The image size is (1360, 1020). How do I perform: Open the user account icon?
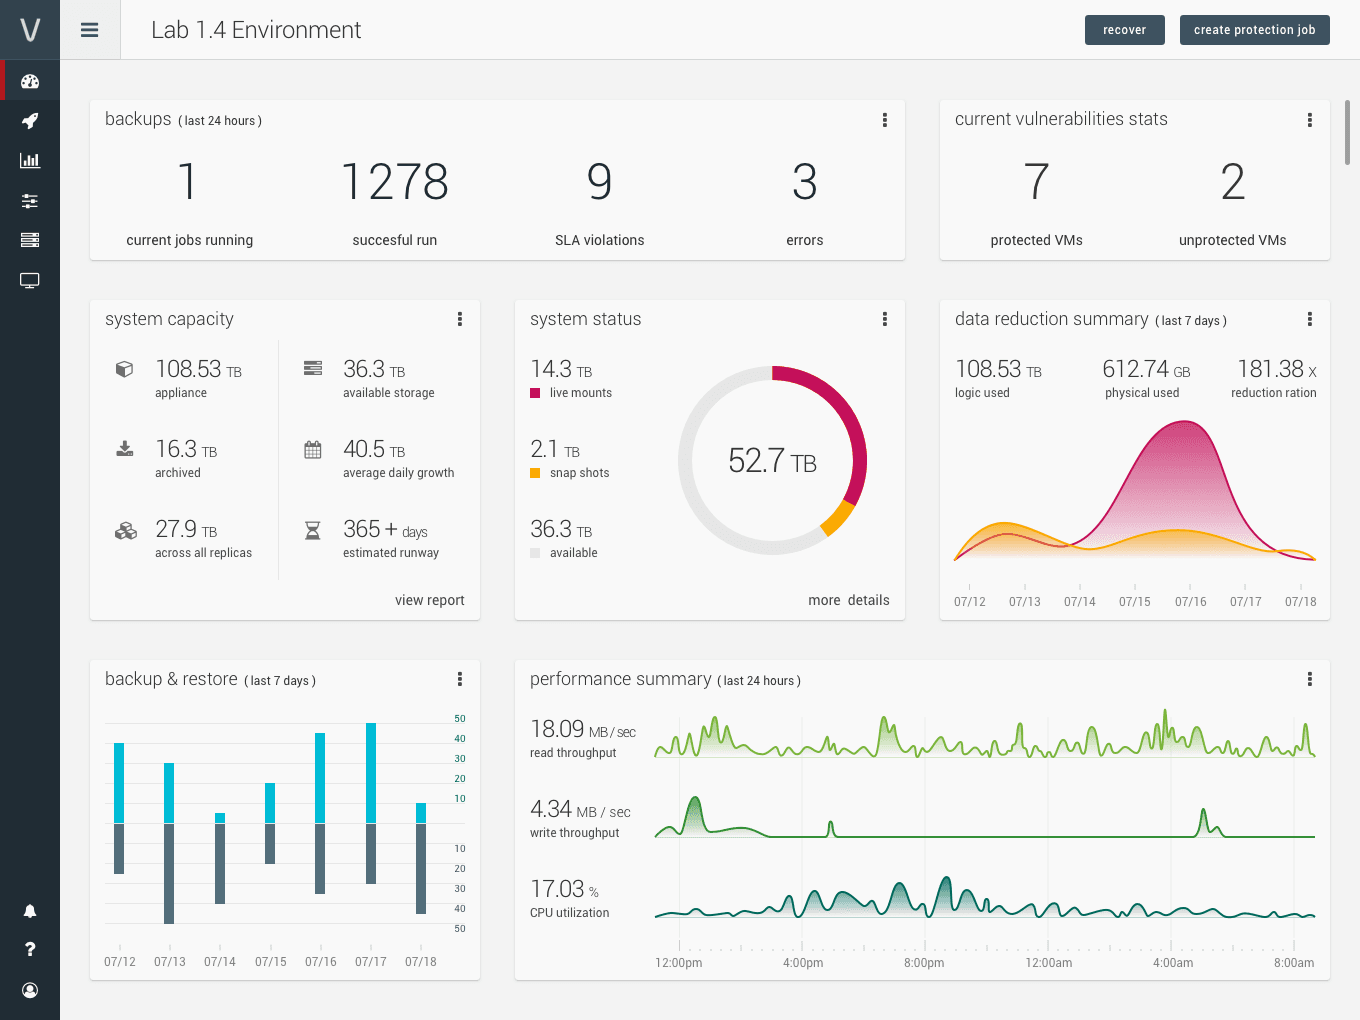[30, 990]
